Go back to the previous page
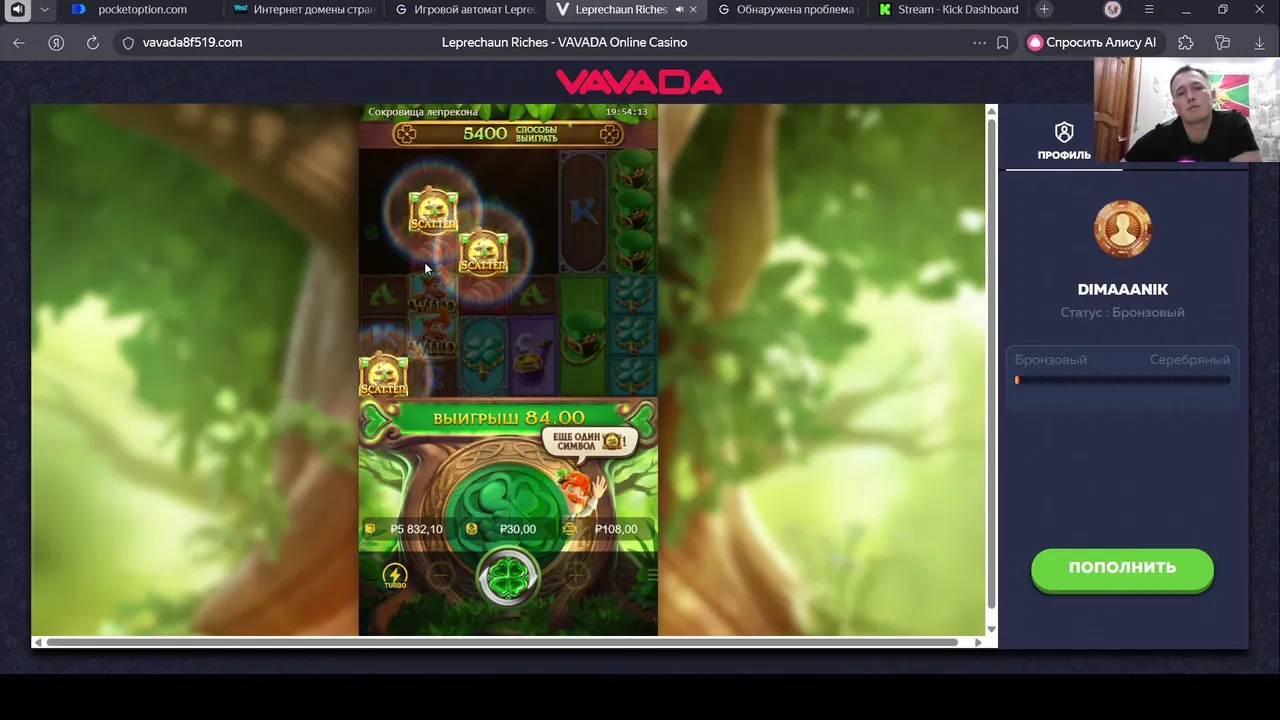 [x=18, y=43]
